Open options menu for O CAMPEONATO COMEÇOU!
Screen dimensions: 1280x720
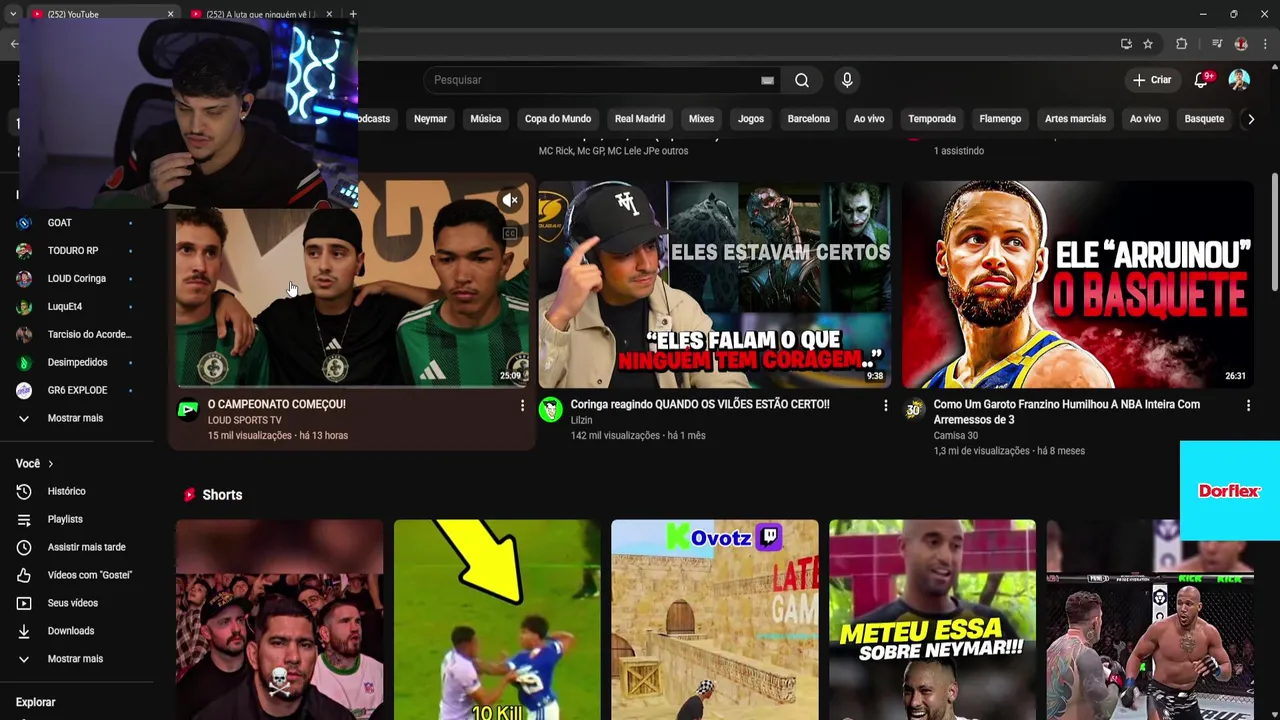[x=522, y=405]
